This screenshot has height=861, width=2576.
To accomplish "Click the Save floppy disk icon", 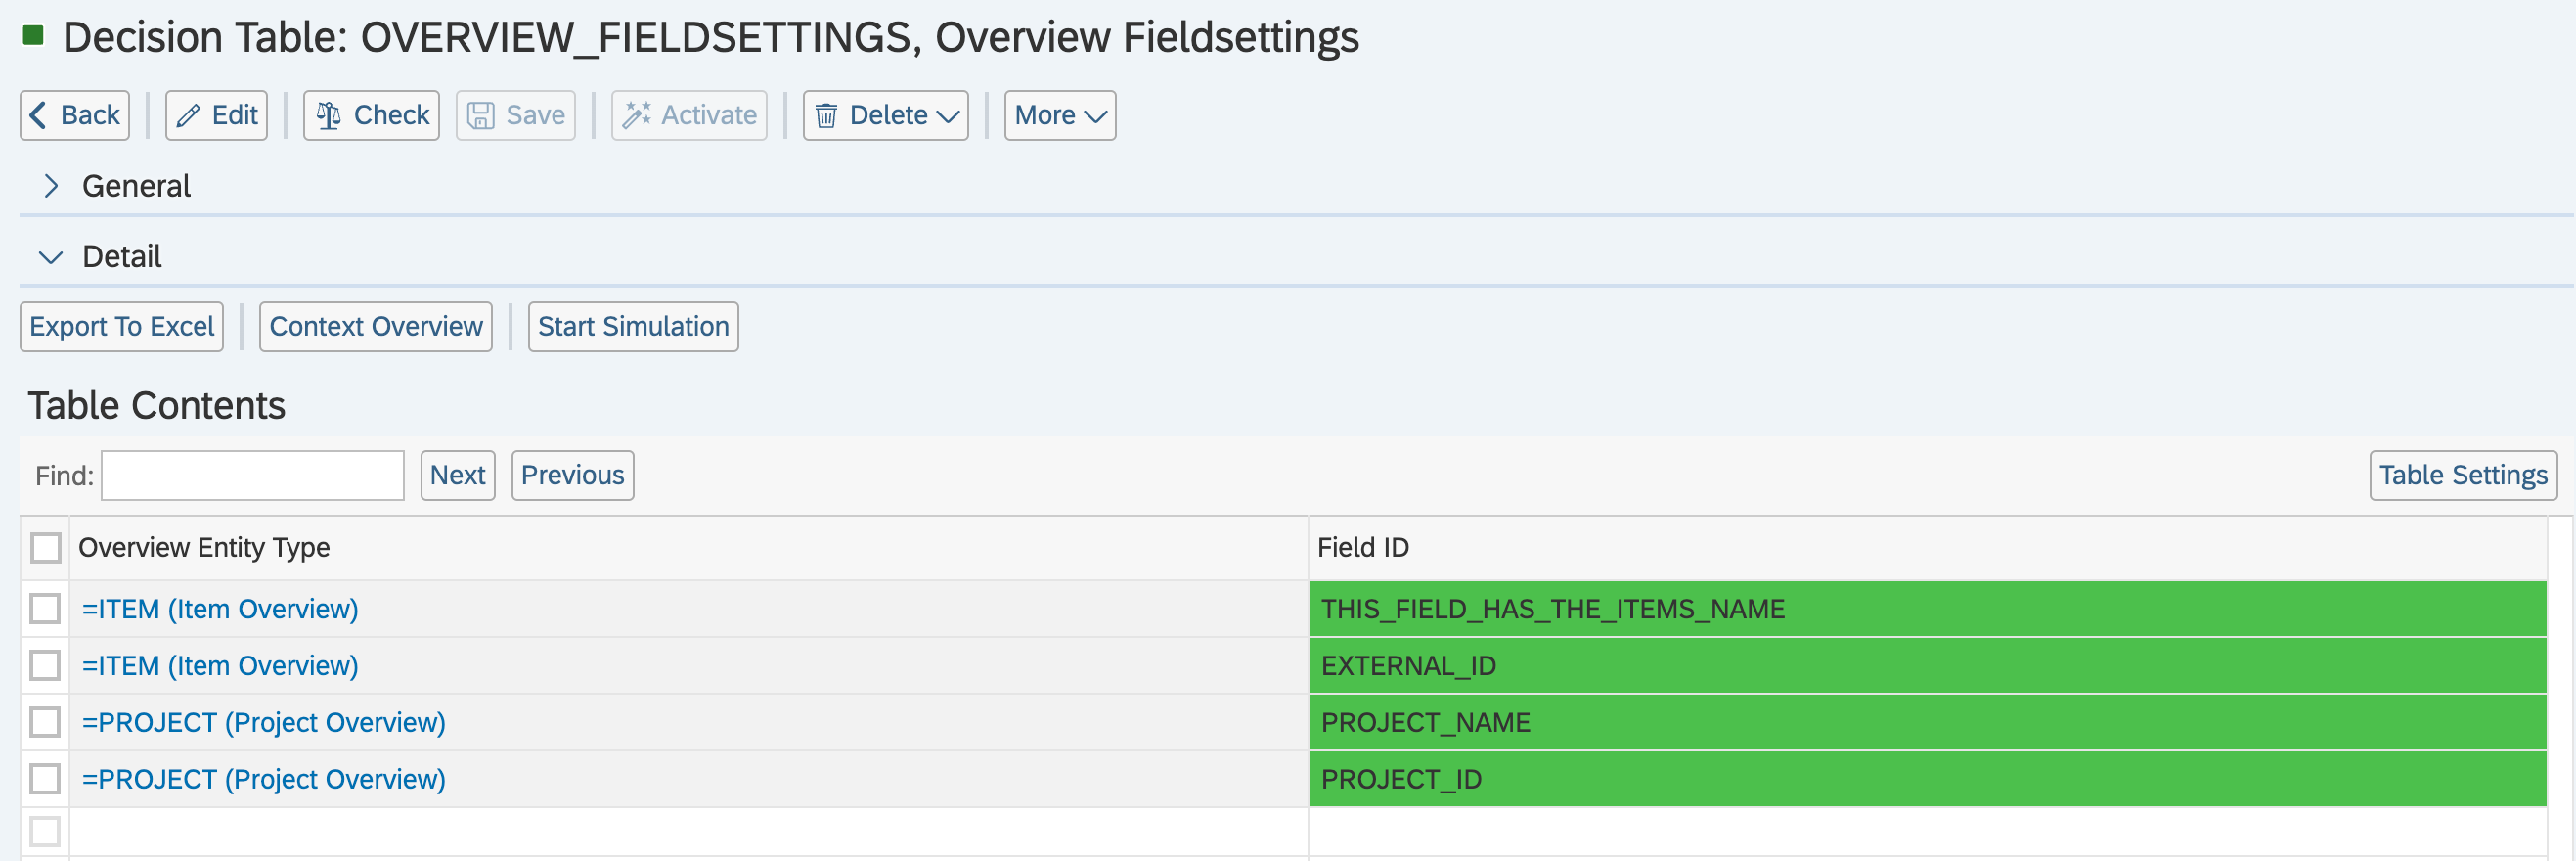I will tap(481, 116).
